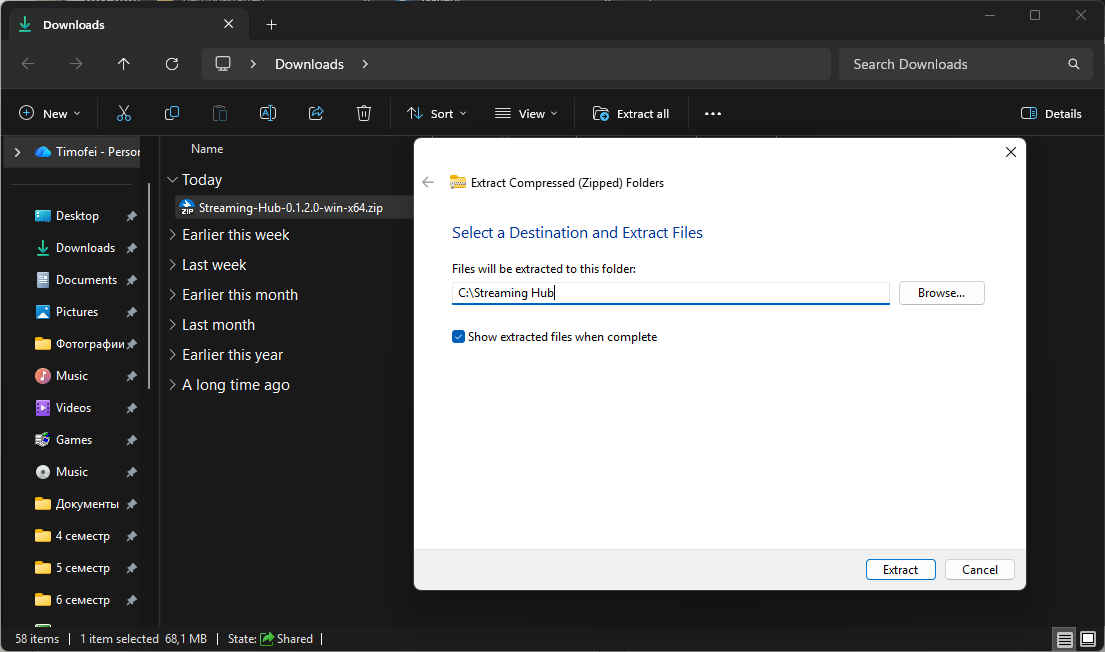Image resolution: width=1105 pixels, height=652 pixels.
Task: Open the New dropdown menu
Action: [x=49, y=113]
